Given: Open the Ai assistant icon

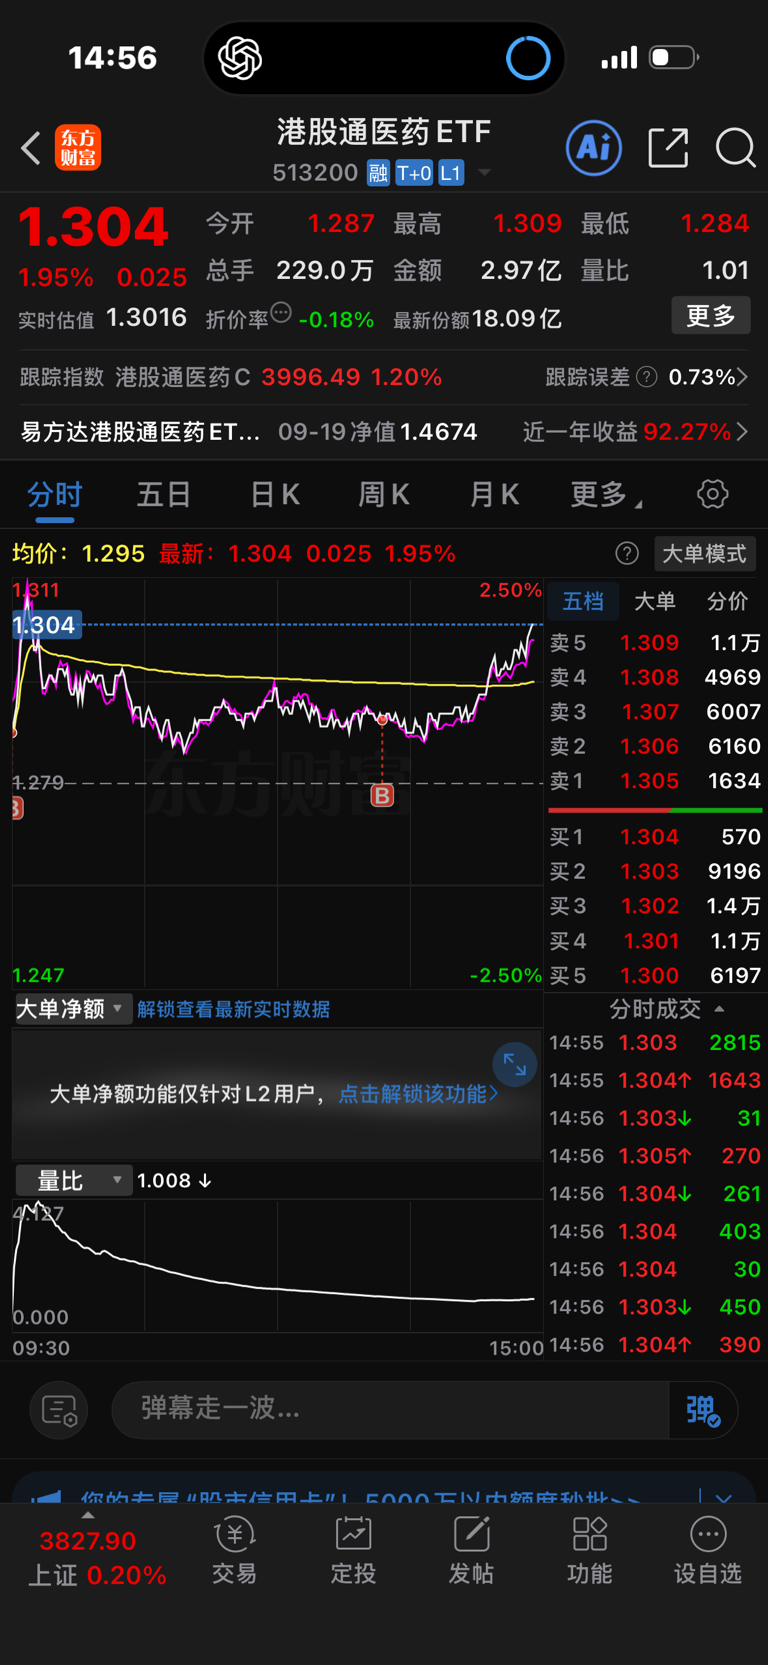Looking at the screenshot, I should pyautogui.click(x=594, y=148).
